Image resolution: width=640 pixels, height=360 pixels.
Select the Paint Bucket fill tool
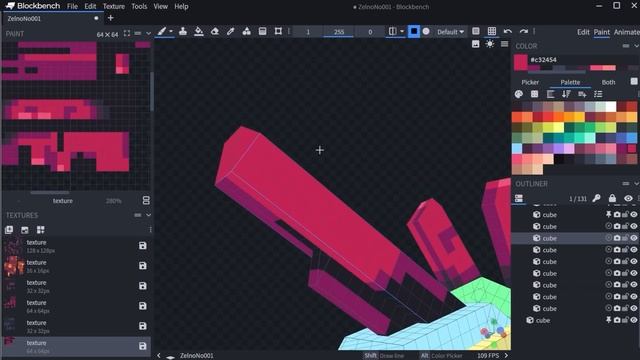199,31
